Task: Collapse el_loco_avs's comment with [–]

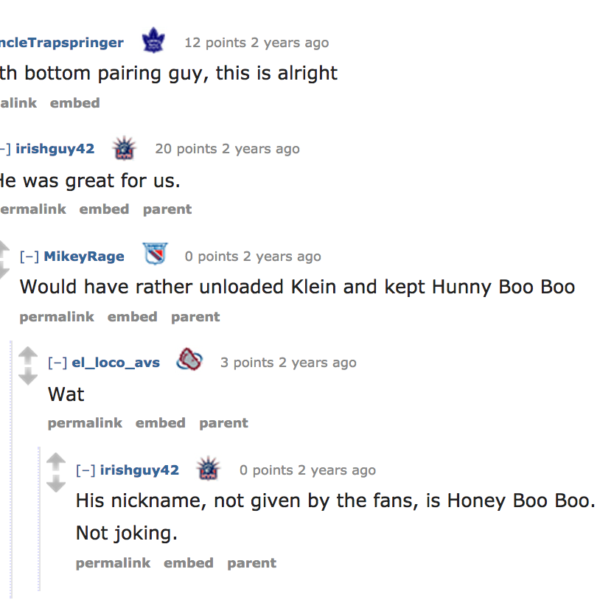Action: [57, 363]
